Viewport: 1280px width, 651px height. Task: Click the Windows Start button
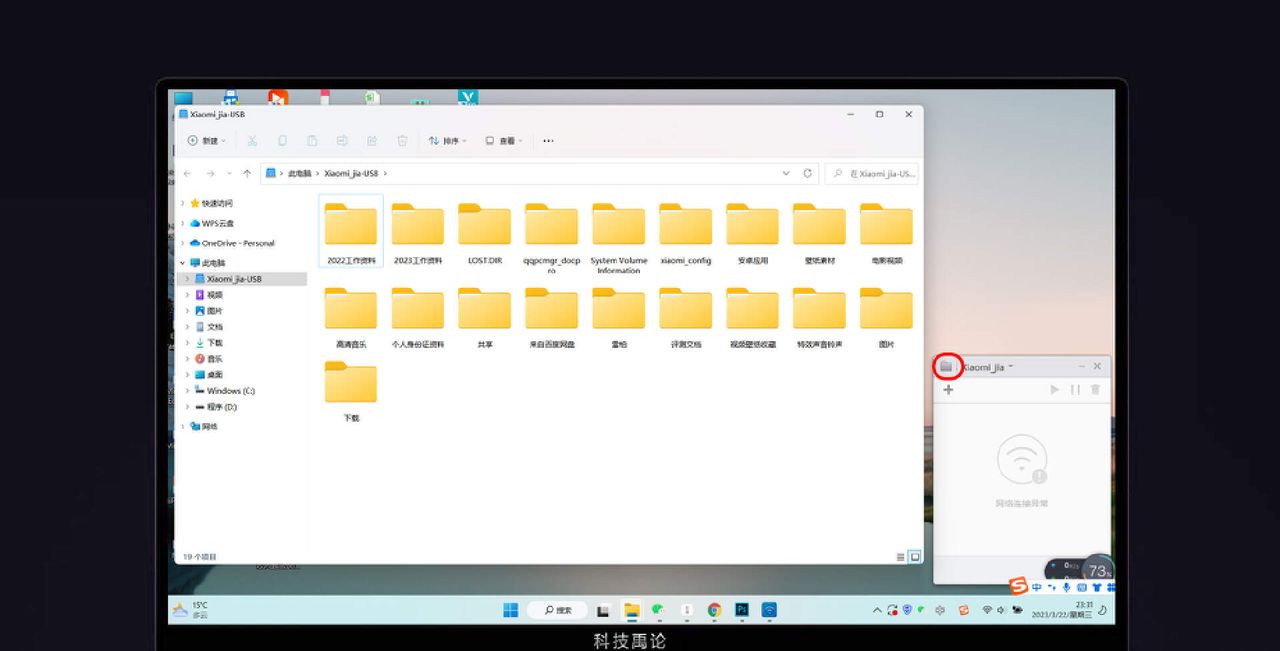(x=511, y=610)
